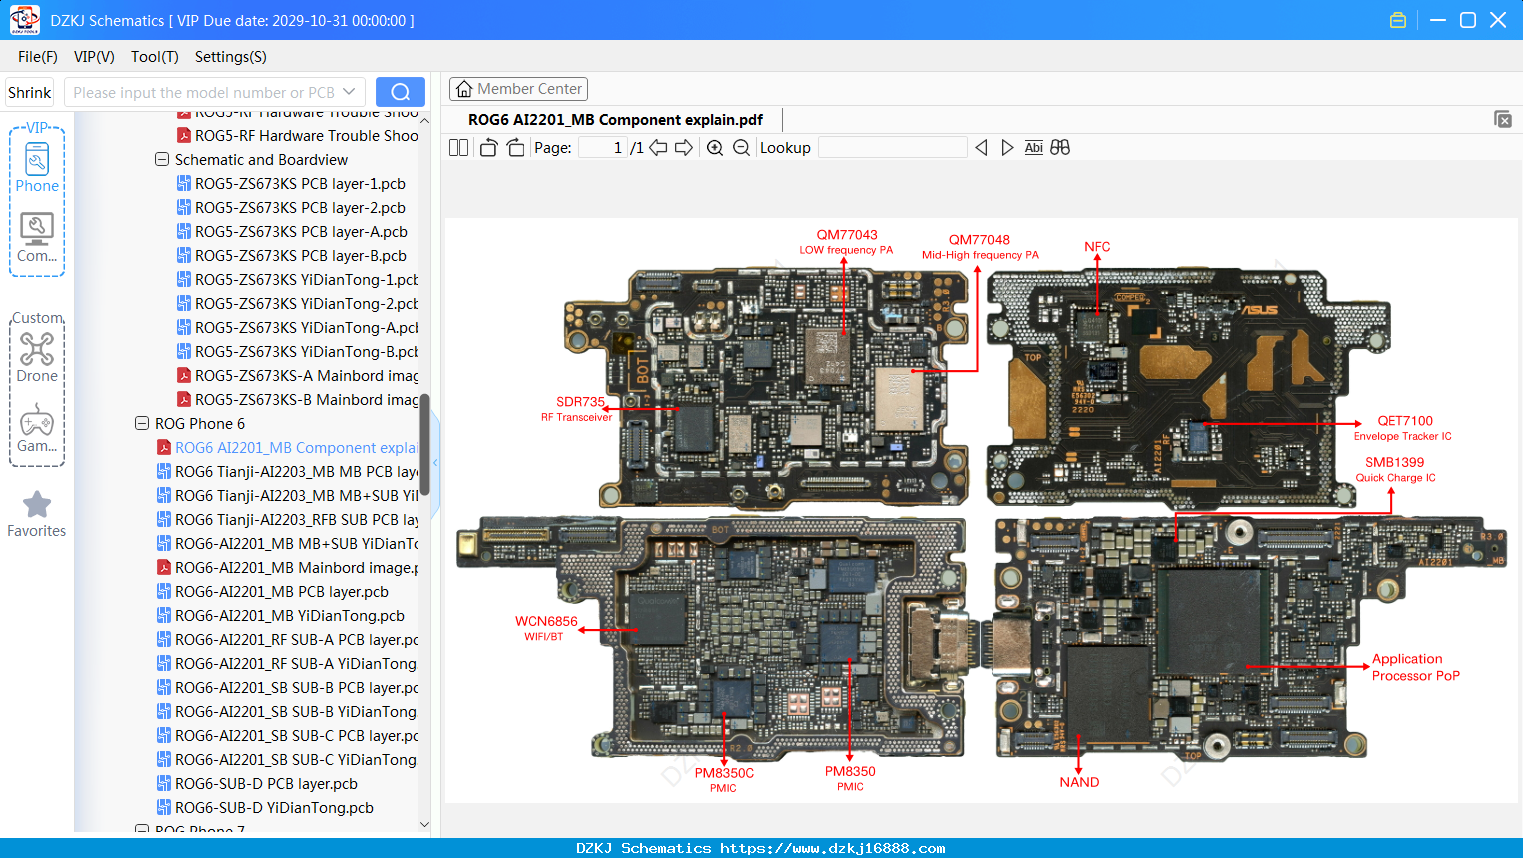The width and height of the screenshot is (1523, 858).
Task: Open ROG5-ZS673KS YiDianTong-A.pcb
Action: 298,328
